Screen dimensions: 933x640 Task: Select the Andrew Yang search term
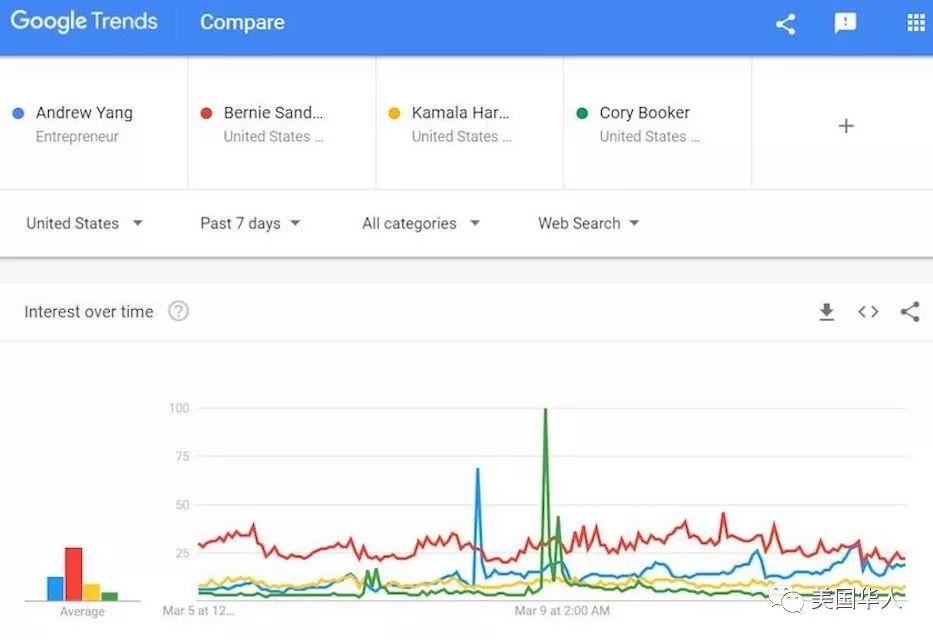(84, 113)
